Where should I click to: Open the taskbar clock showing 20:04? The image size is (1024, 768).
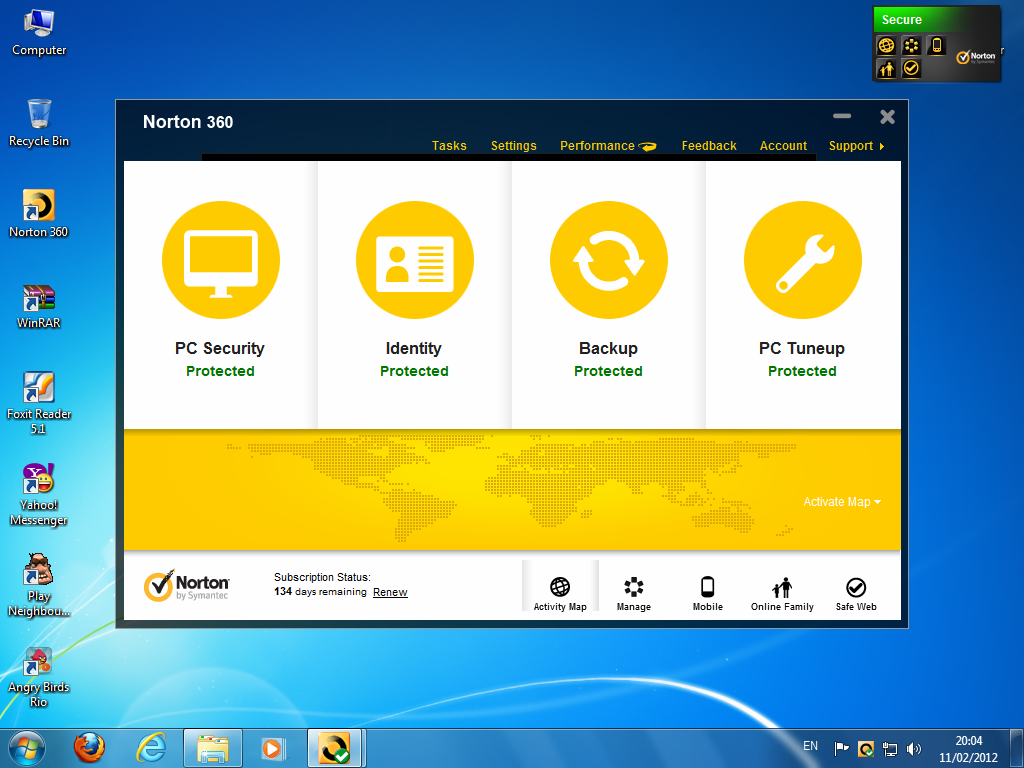pos(968,749)
